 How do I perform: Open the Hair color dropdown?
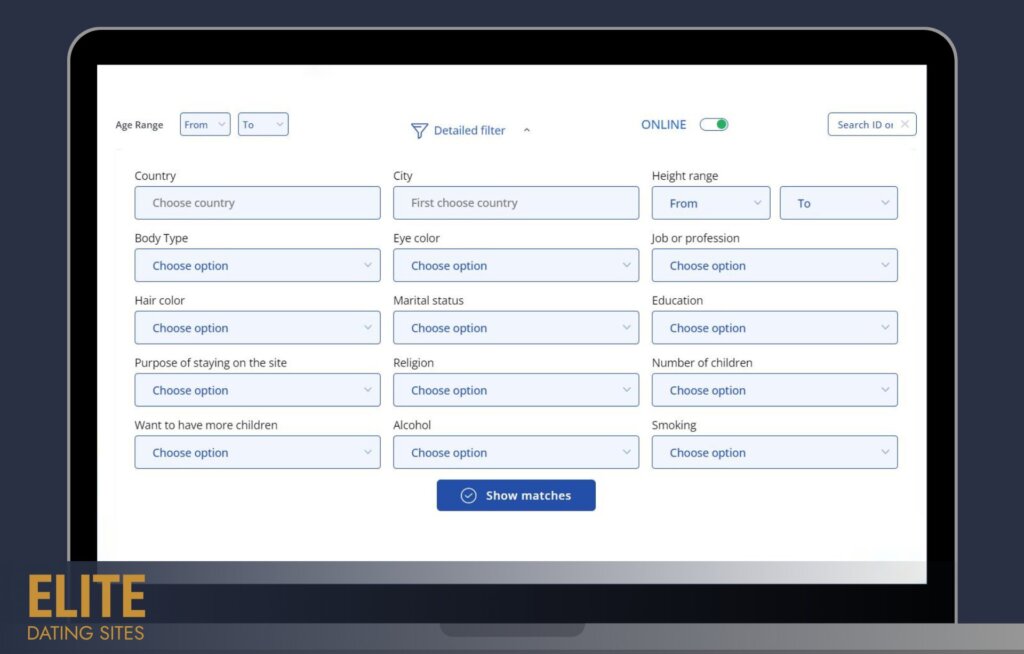[x=257, y=327]
